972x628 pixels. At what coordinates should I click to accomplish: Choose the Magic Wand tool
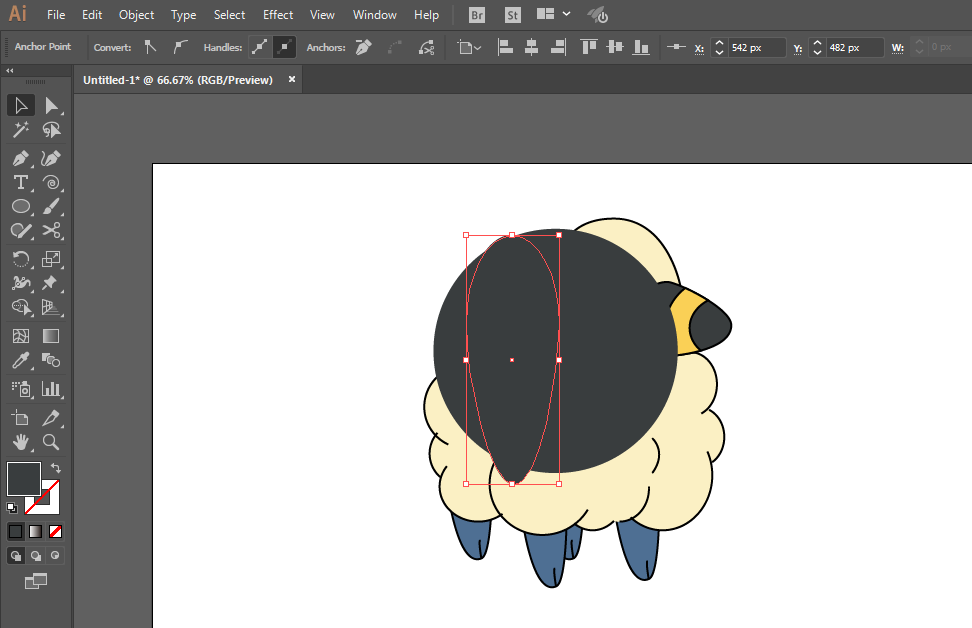[20, 130]
